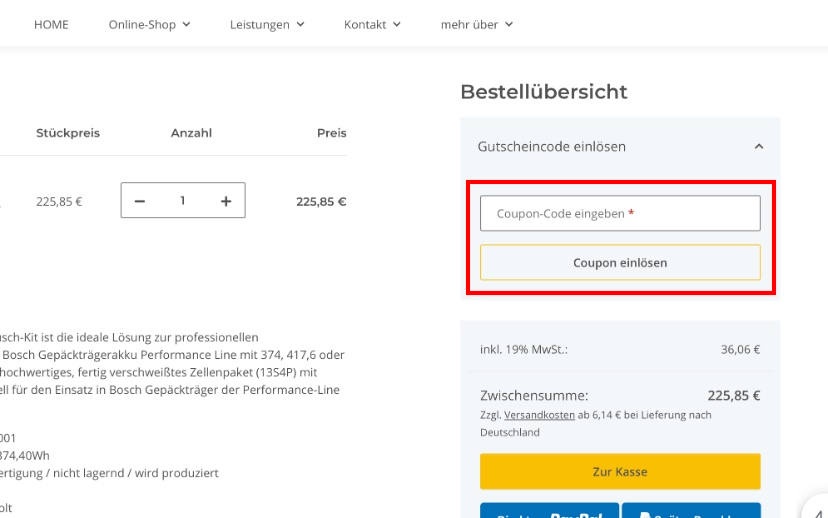Click the Zwischensumme amount 225,85 €
The image size is (828, 518).
point(733,395)
